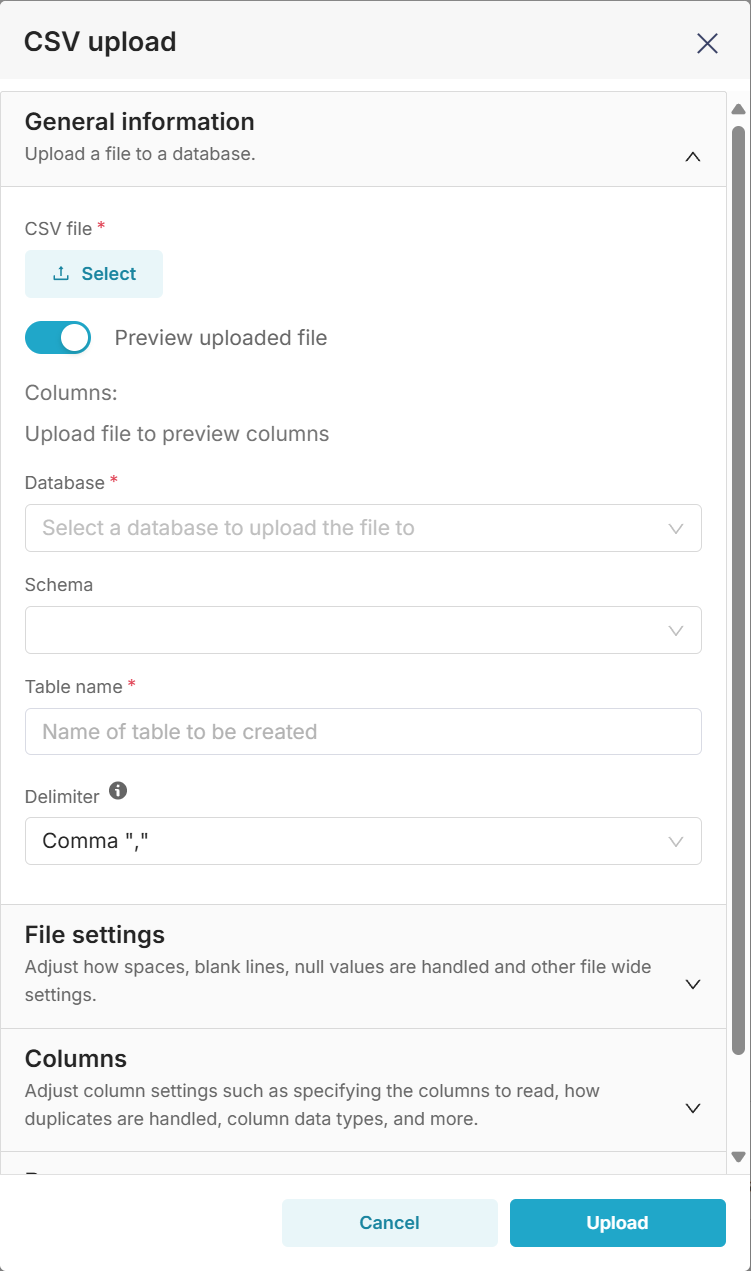Expand the Columns settings section
The image size is (751, 1271).
pos(692,1108)
